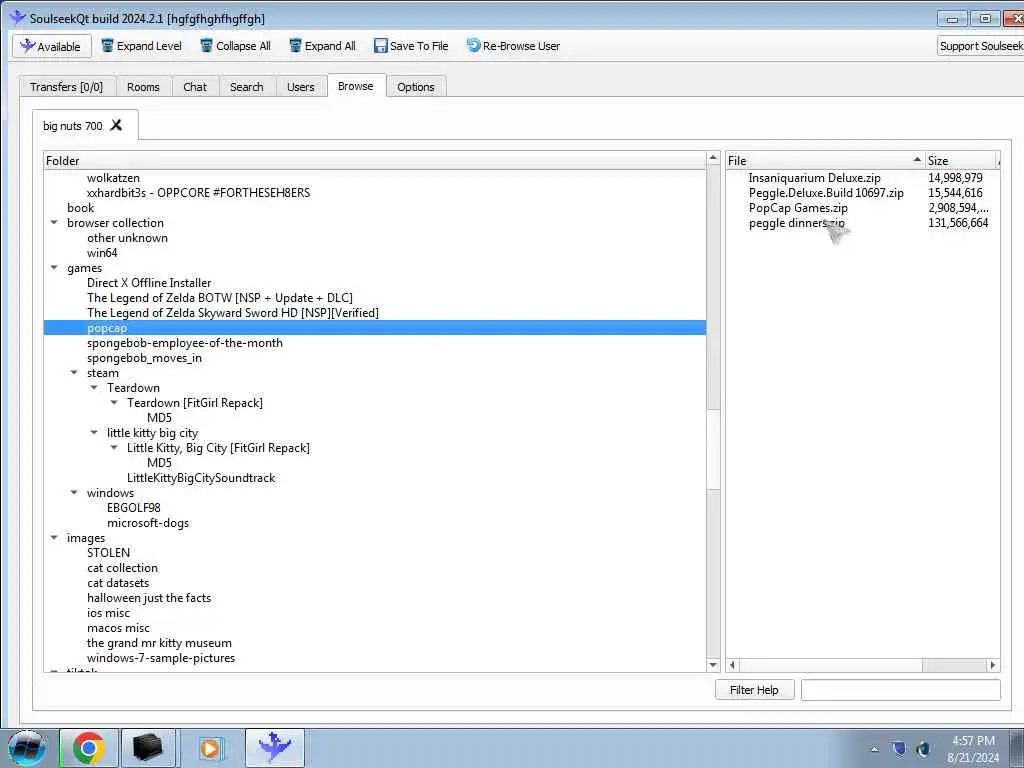1024x768 pixels.
Task: Show hidden system tray icons
Action: pyautogui.click(x=874, y=749)
